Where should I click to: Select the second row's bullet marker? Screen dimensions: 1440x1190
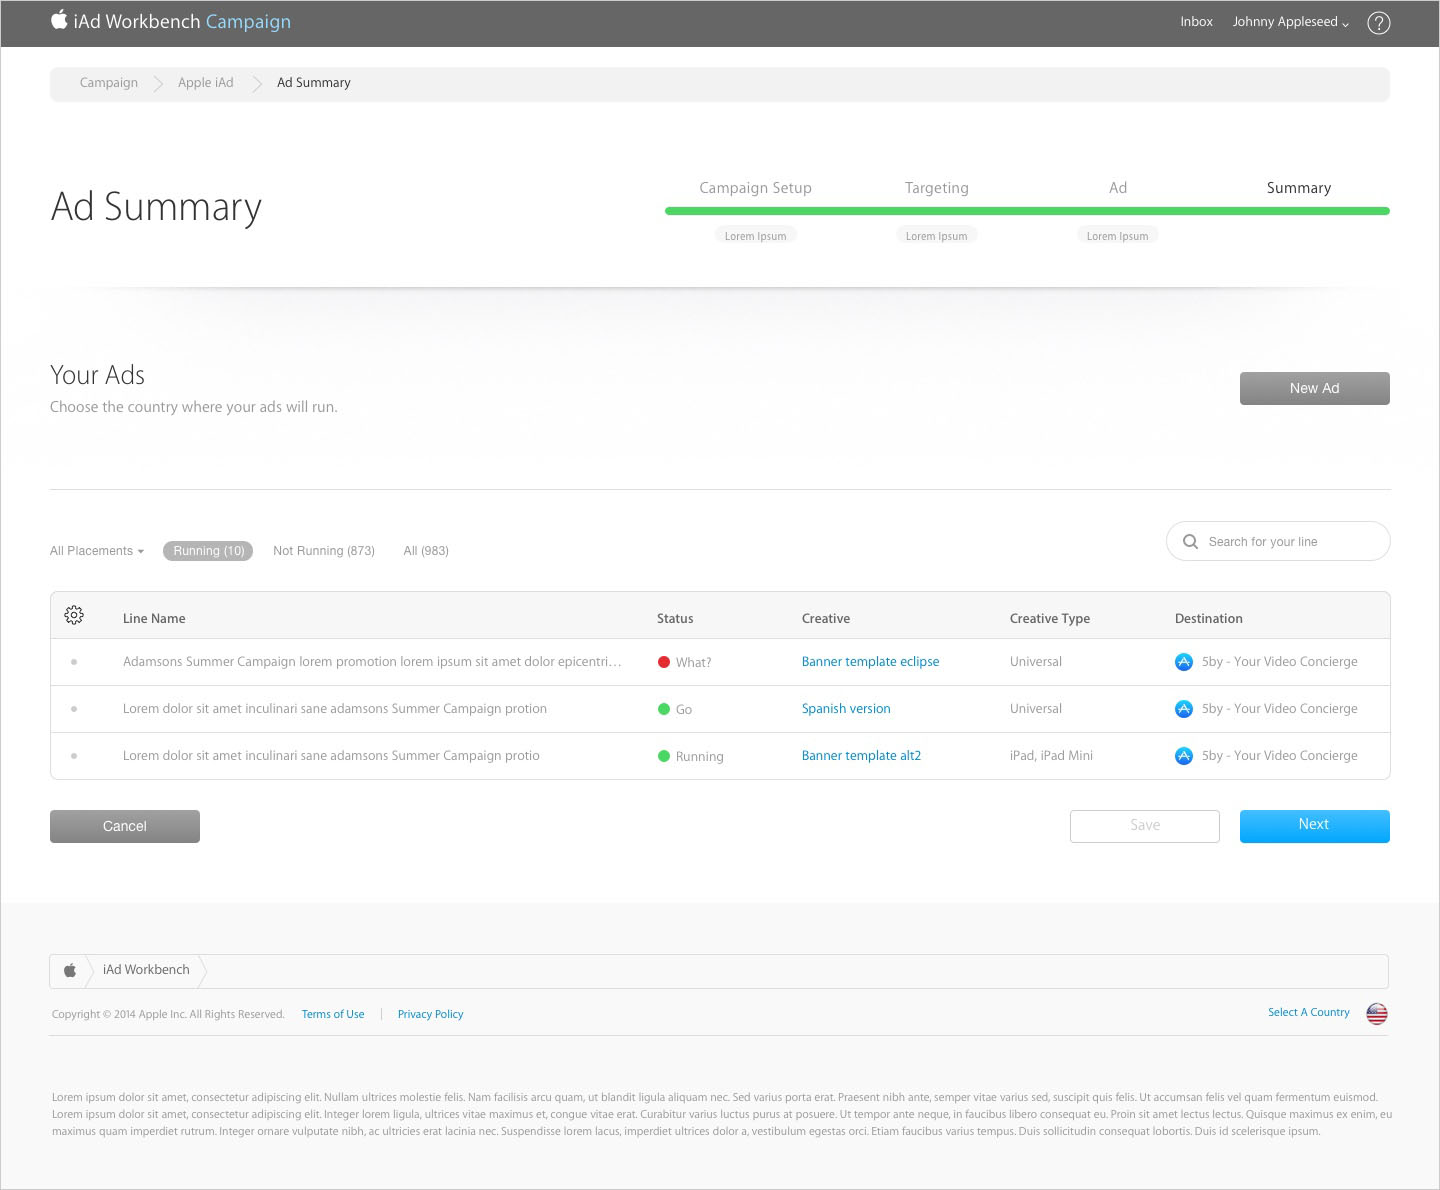point(74,709)
